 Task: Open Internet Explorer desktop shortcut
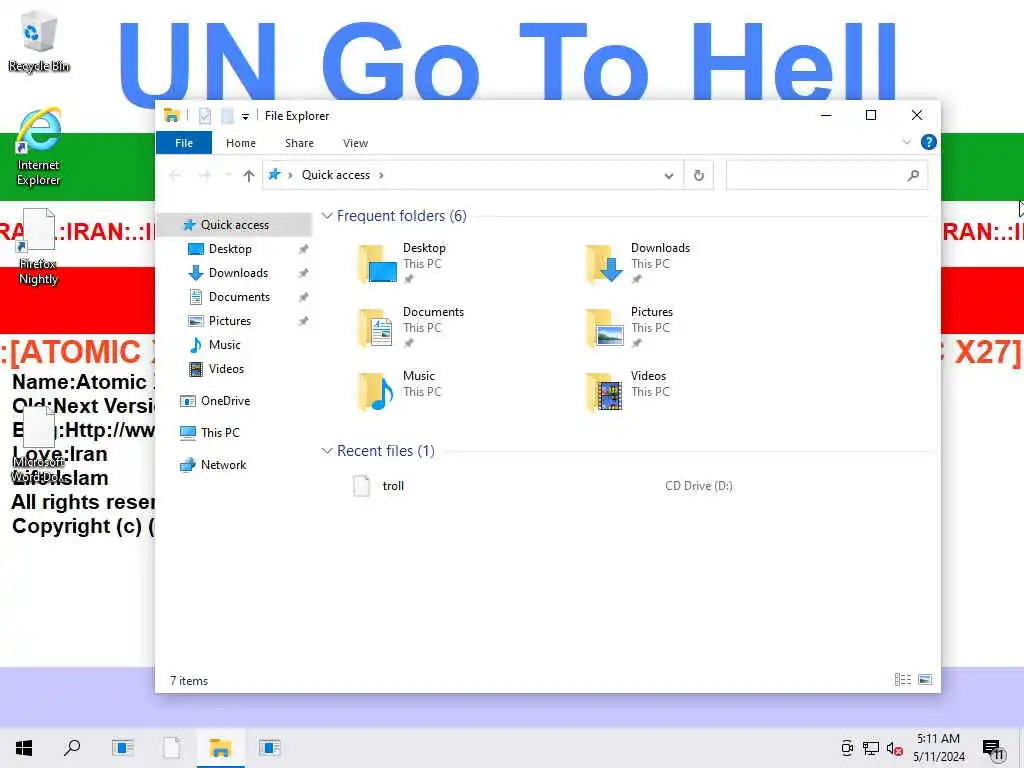click(x=39, y=147)
